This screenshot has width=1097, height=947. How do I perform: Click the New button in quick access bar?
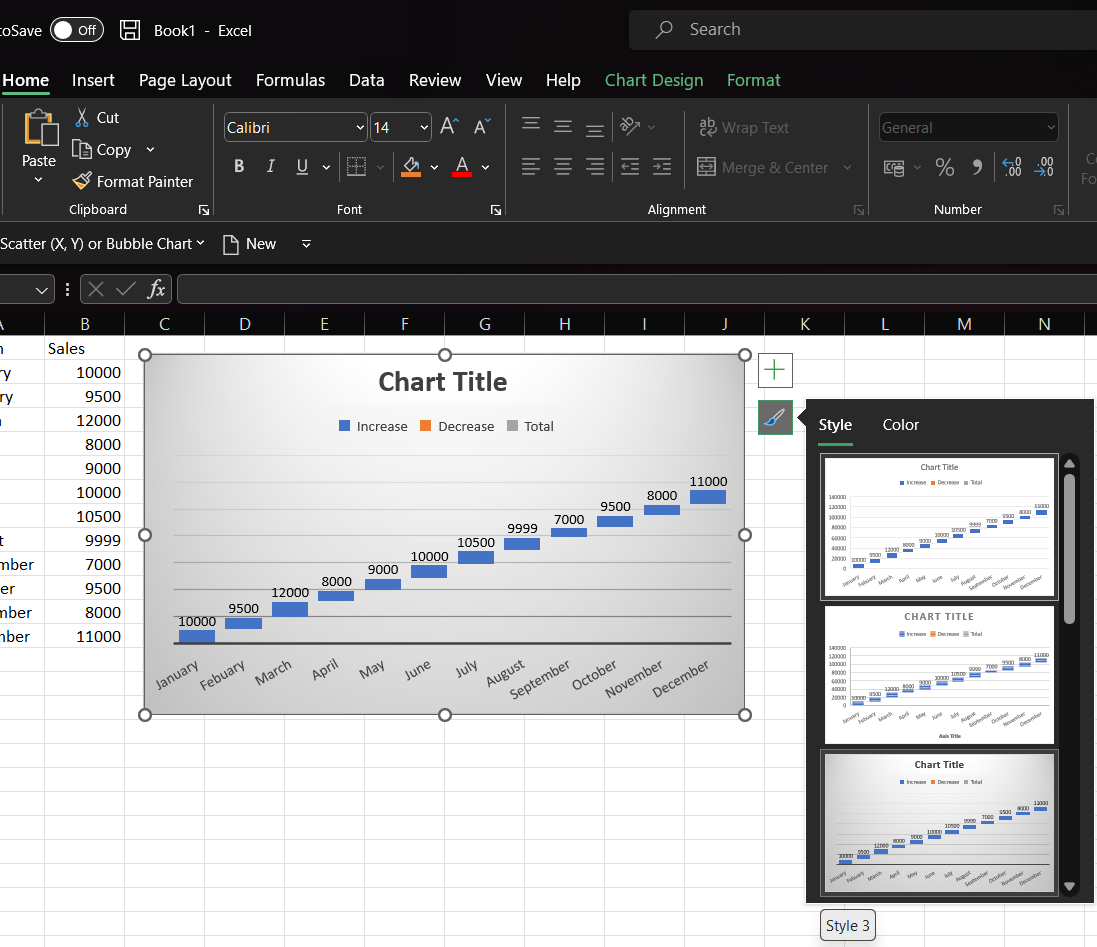click(249, 244)
